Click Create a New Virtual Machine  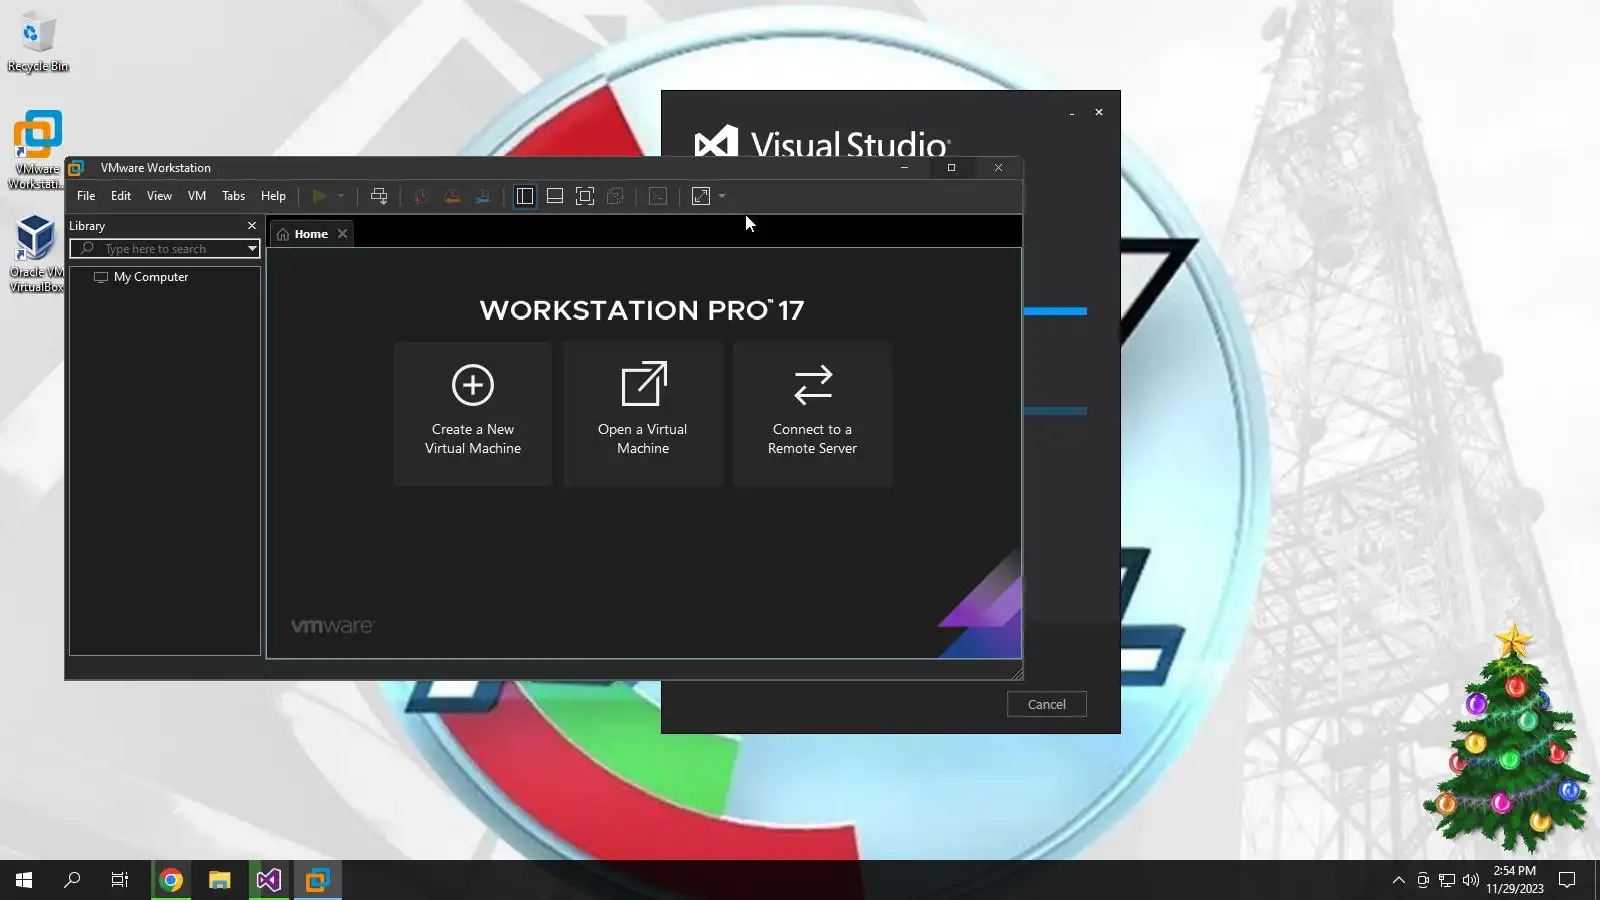pos(473,414)
